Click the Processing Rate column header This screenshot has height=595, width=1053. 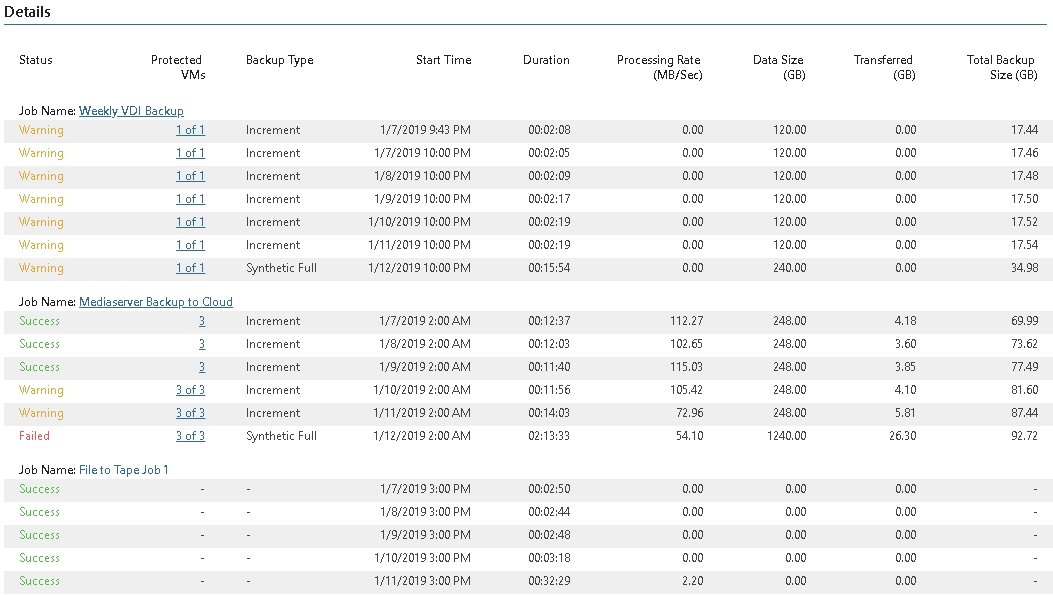coord(659,67)
